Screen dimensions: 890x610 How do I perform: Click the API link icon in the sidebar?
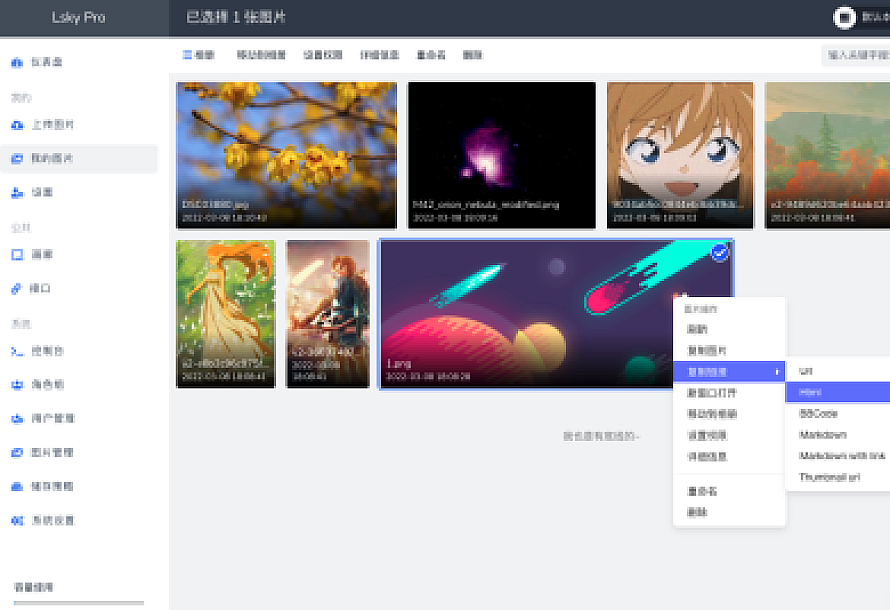17,289
